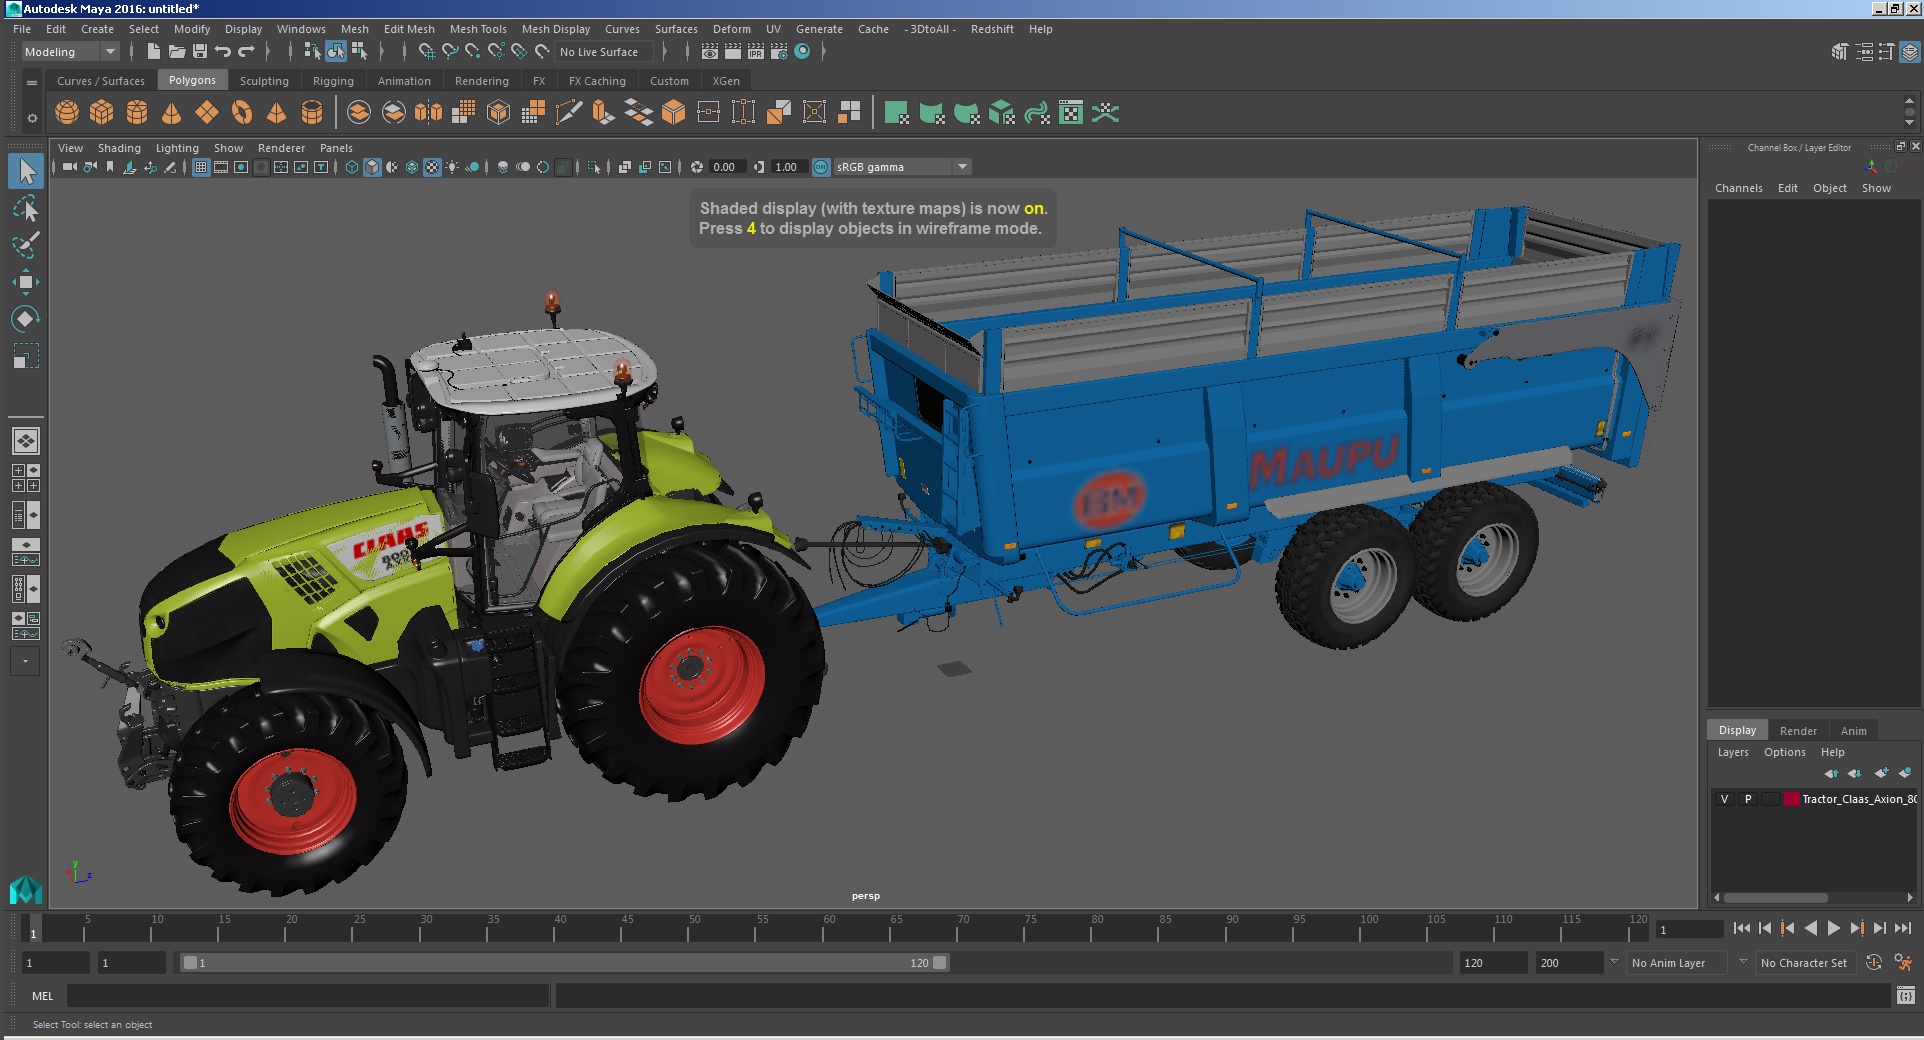This screenshot has height=1040, width=1924.
Task: Create a polygon cone from the shelf
Action: [172, 112]
